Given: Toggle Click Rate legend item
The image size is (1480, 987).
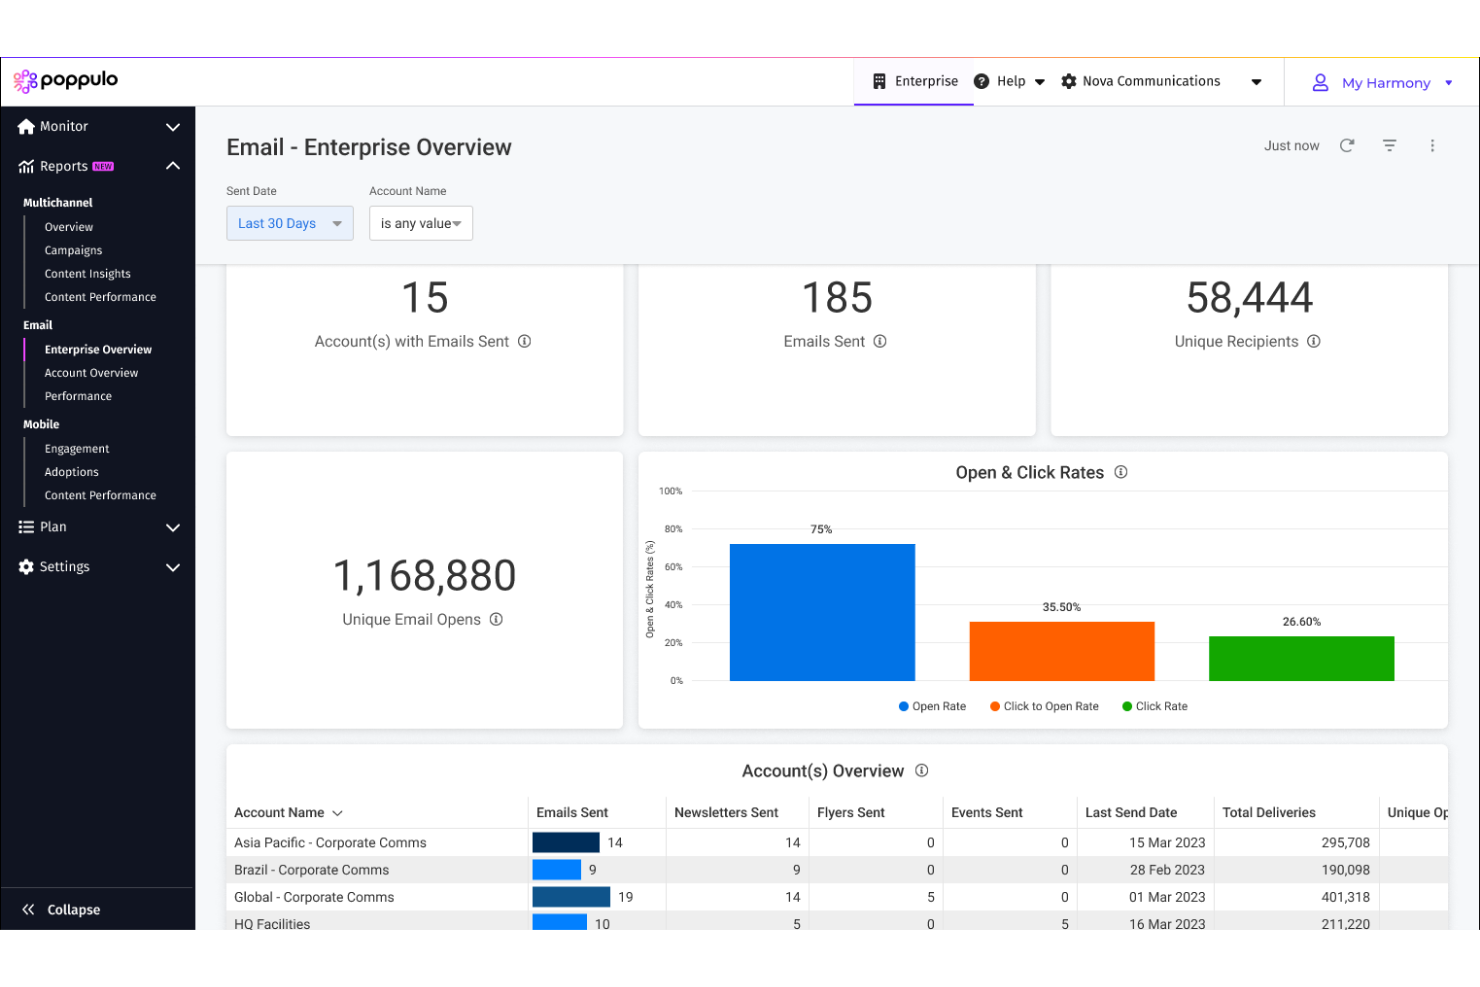Looking at the screenshot, I should (x=1155, y=707).
